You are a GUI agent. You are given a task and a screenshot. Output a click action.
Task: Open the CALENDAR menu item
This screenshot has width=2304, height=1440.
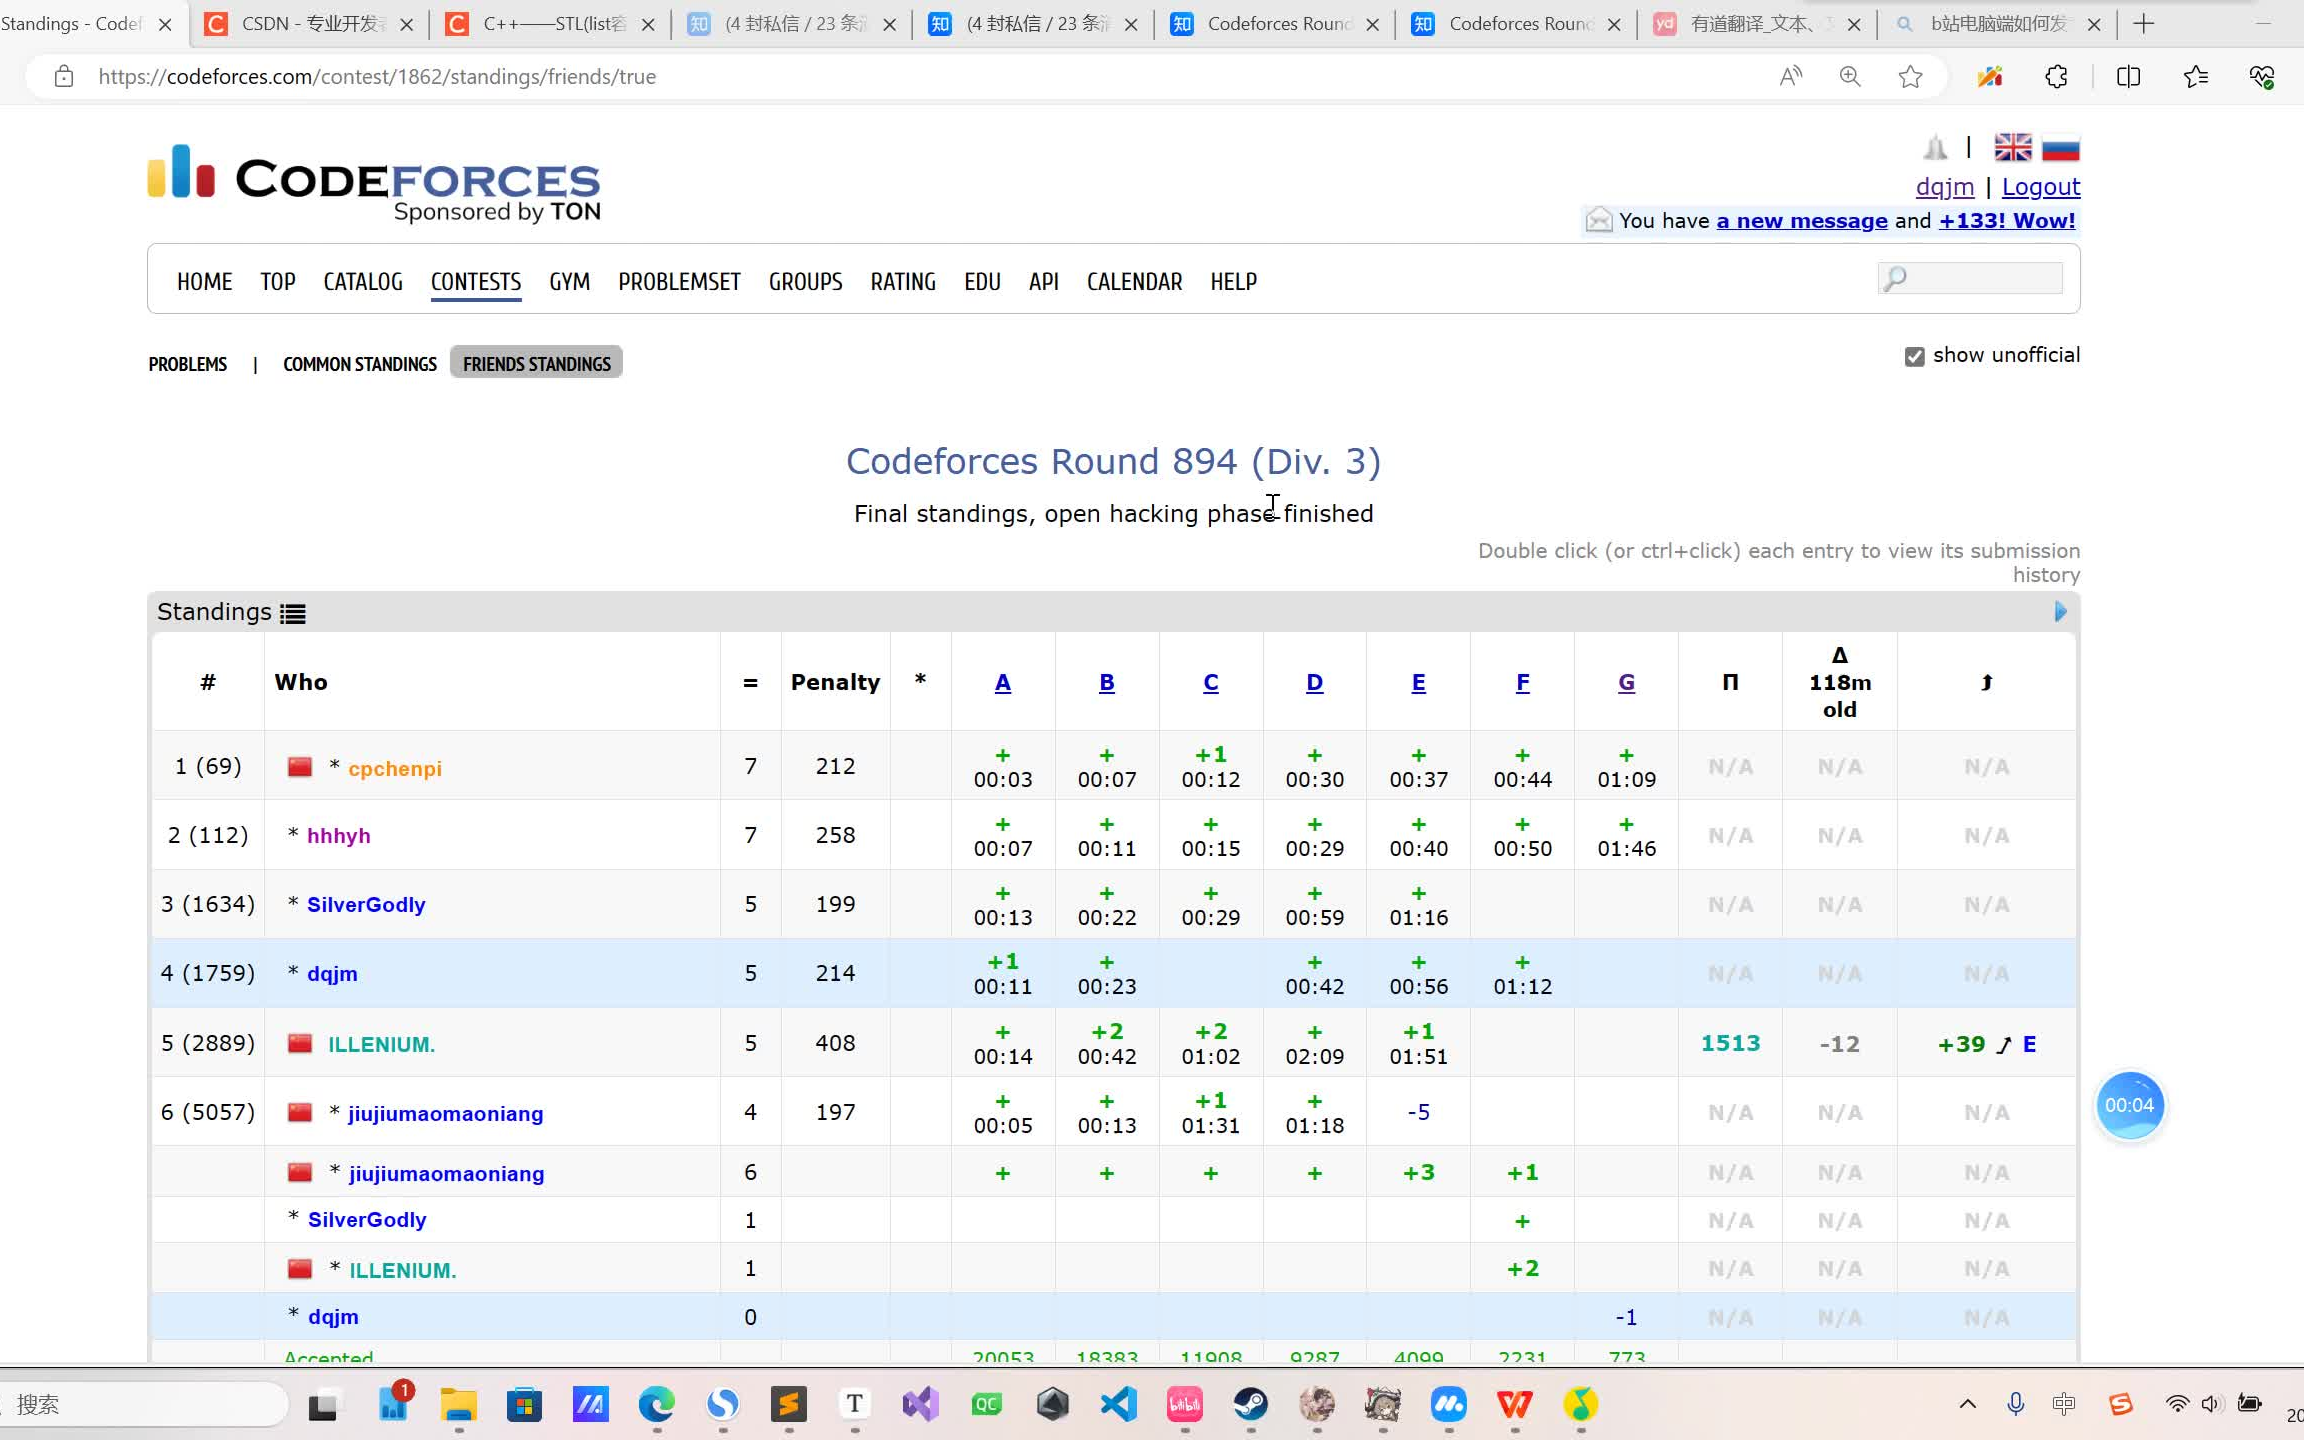pyautogui.click(x=1134, y=282)
